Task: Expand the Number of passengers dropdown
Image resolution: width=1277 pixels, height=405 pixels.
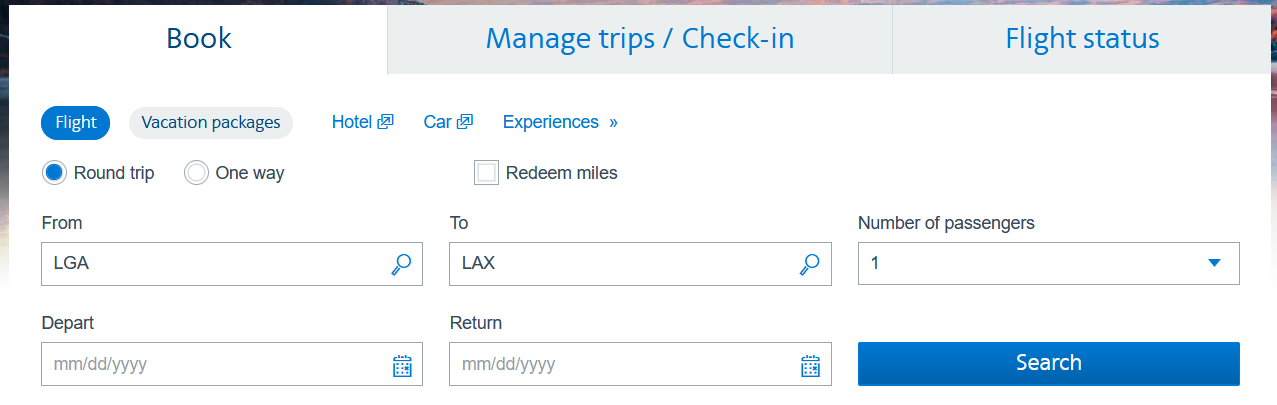Action: [x=1048, y=264]
